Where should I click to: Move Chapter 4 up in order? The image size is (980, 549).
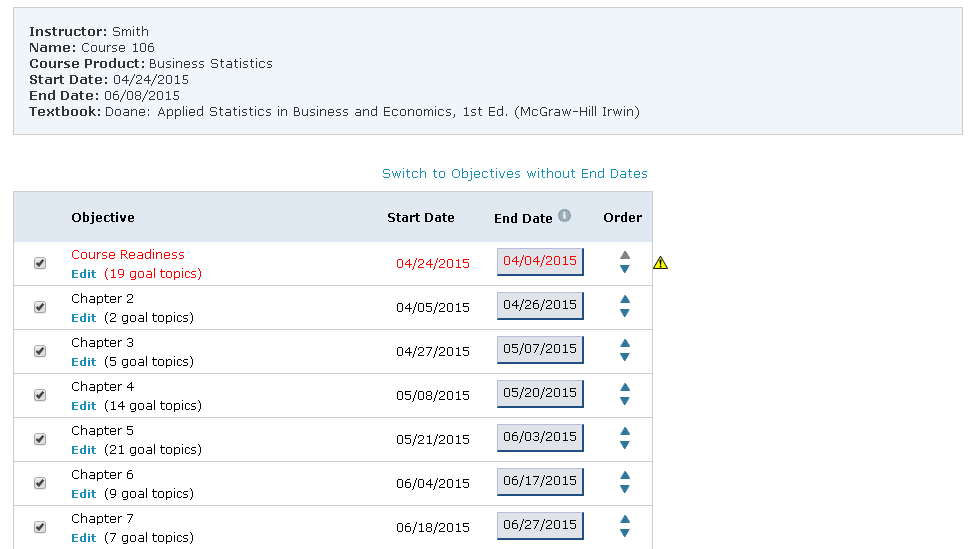625,387
